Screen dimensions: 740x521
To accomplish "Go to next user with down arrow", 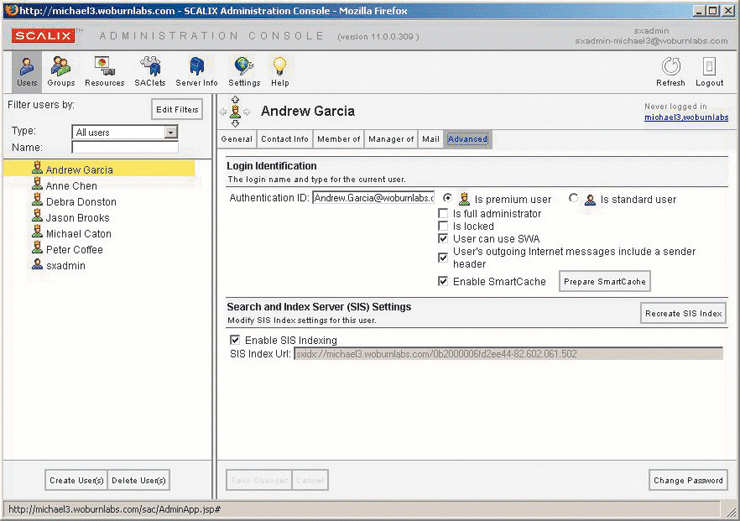I will pos(235,123).
